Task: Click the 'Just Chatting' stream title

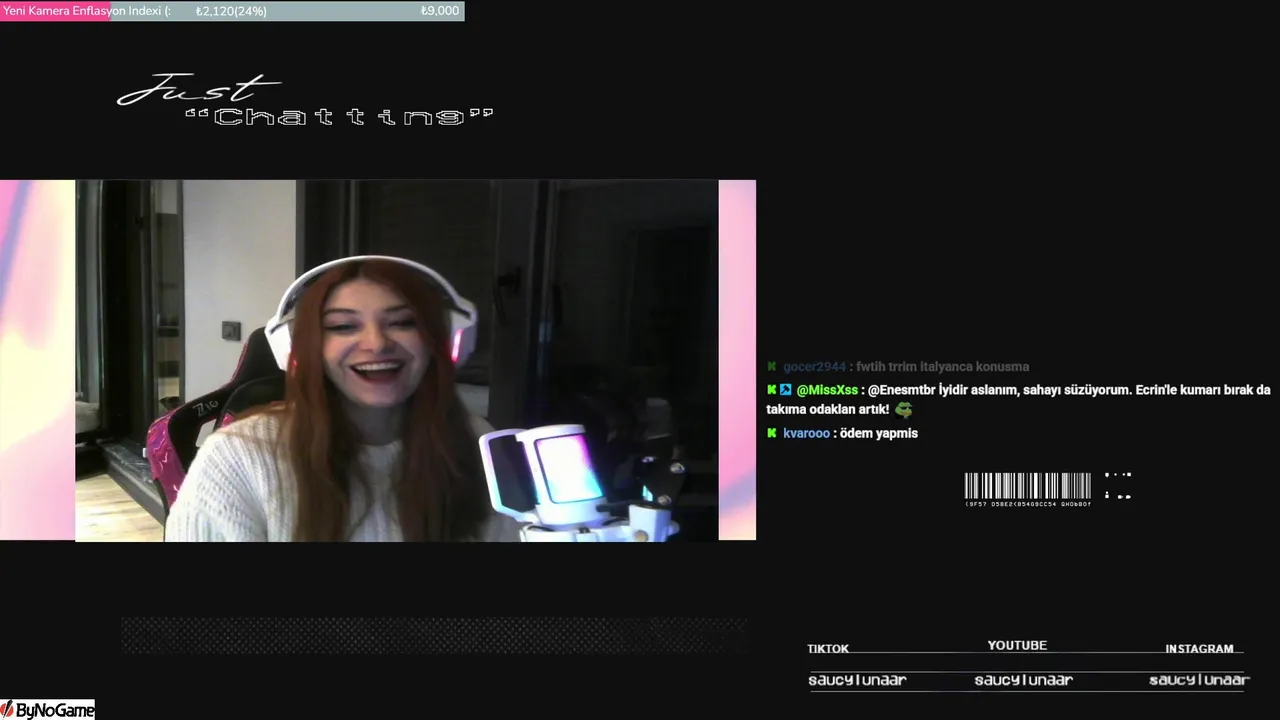Action: [x=305, y=102]
